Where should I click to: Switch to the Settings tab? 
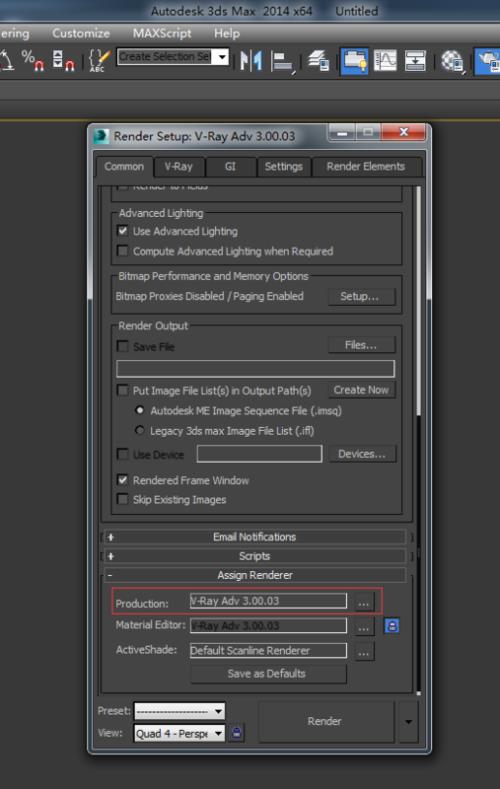[284, 167]
